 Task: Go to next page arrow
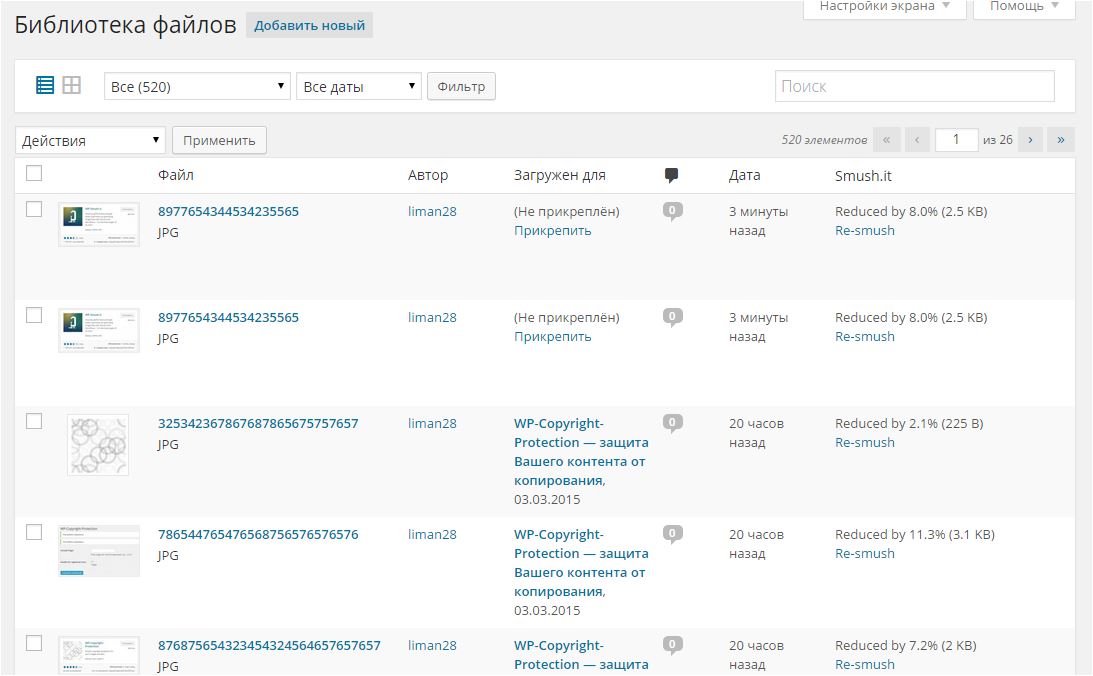pos(1029,140)
